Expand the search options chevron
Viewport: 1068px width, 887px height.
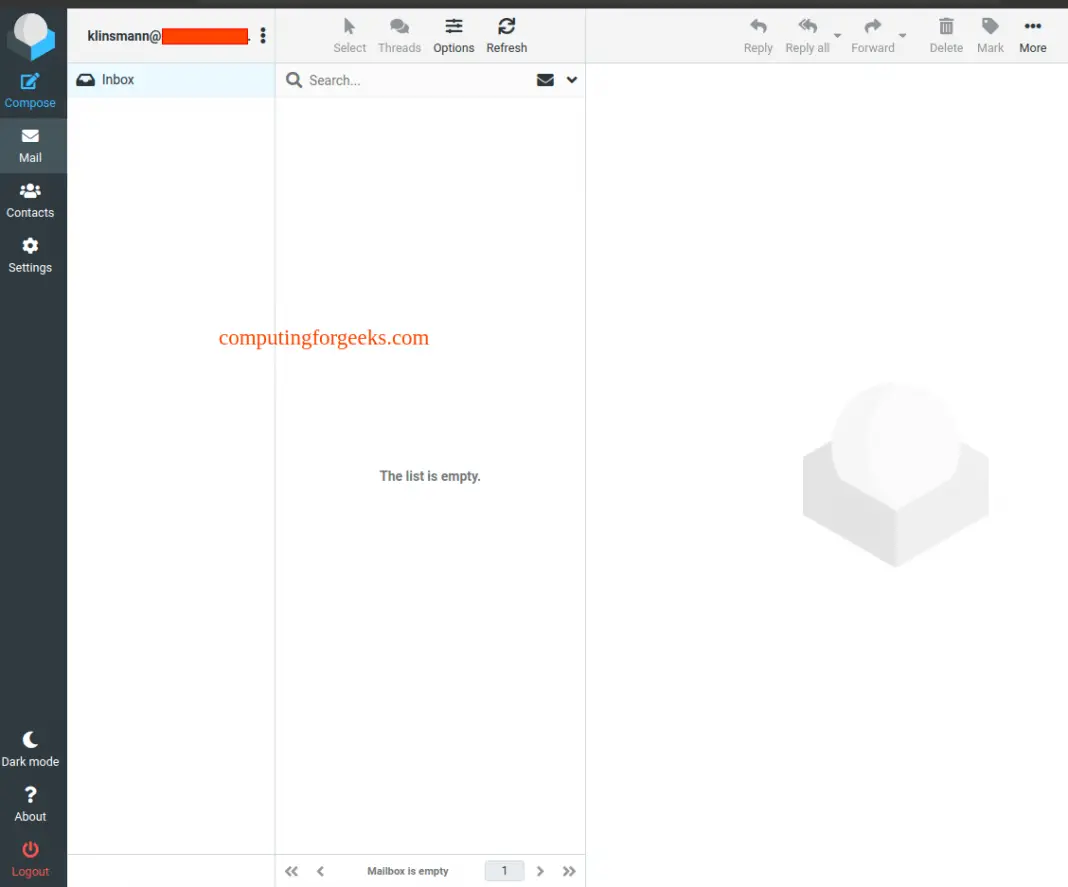[572, 80]
